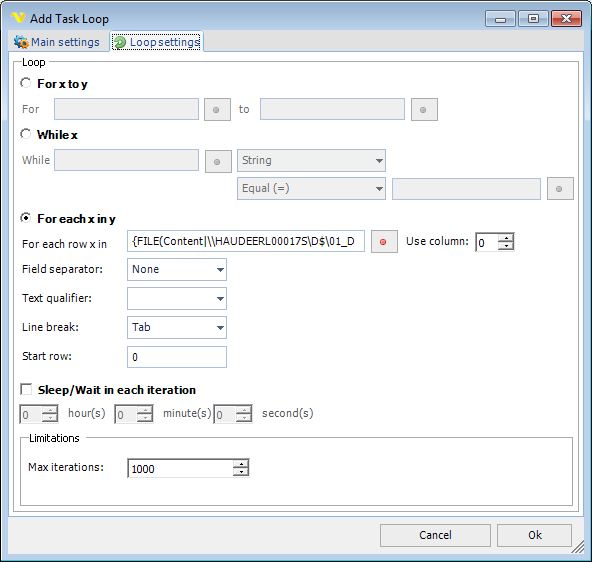Screen dimensions: 592x562
Task: Open the Line break dropdown showing Tab
Action: pyautogui.click(x=177, y=327)
